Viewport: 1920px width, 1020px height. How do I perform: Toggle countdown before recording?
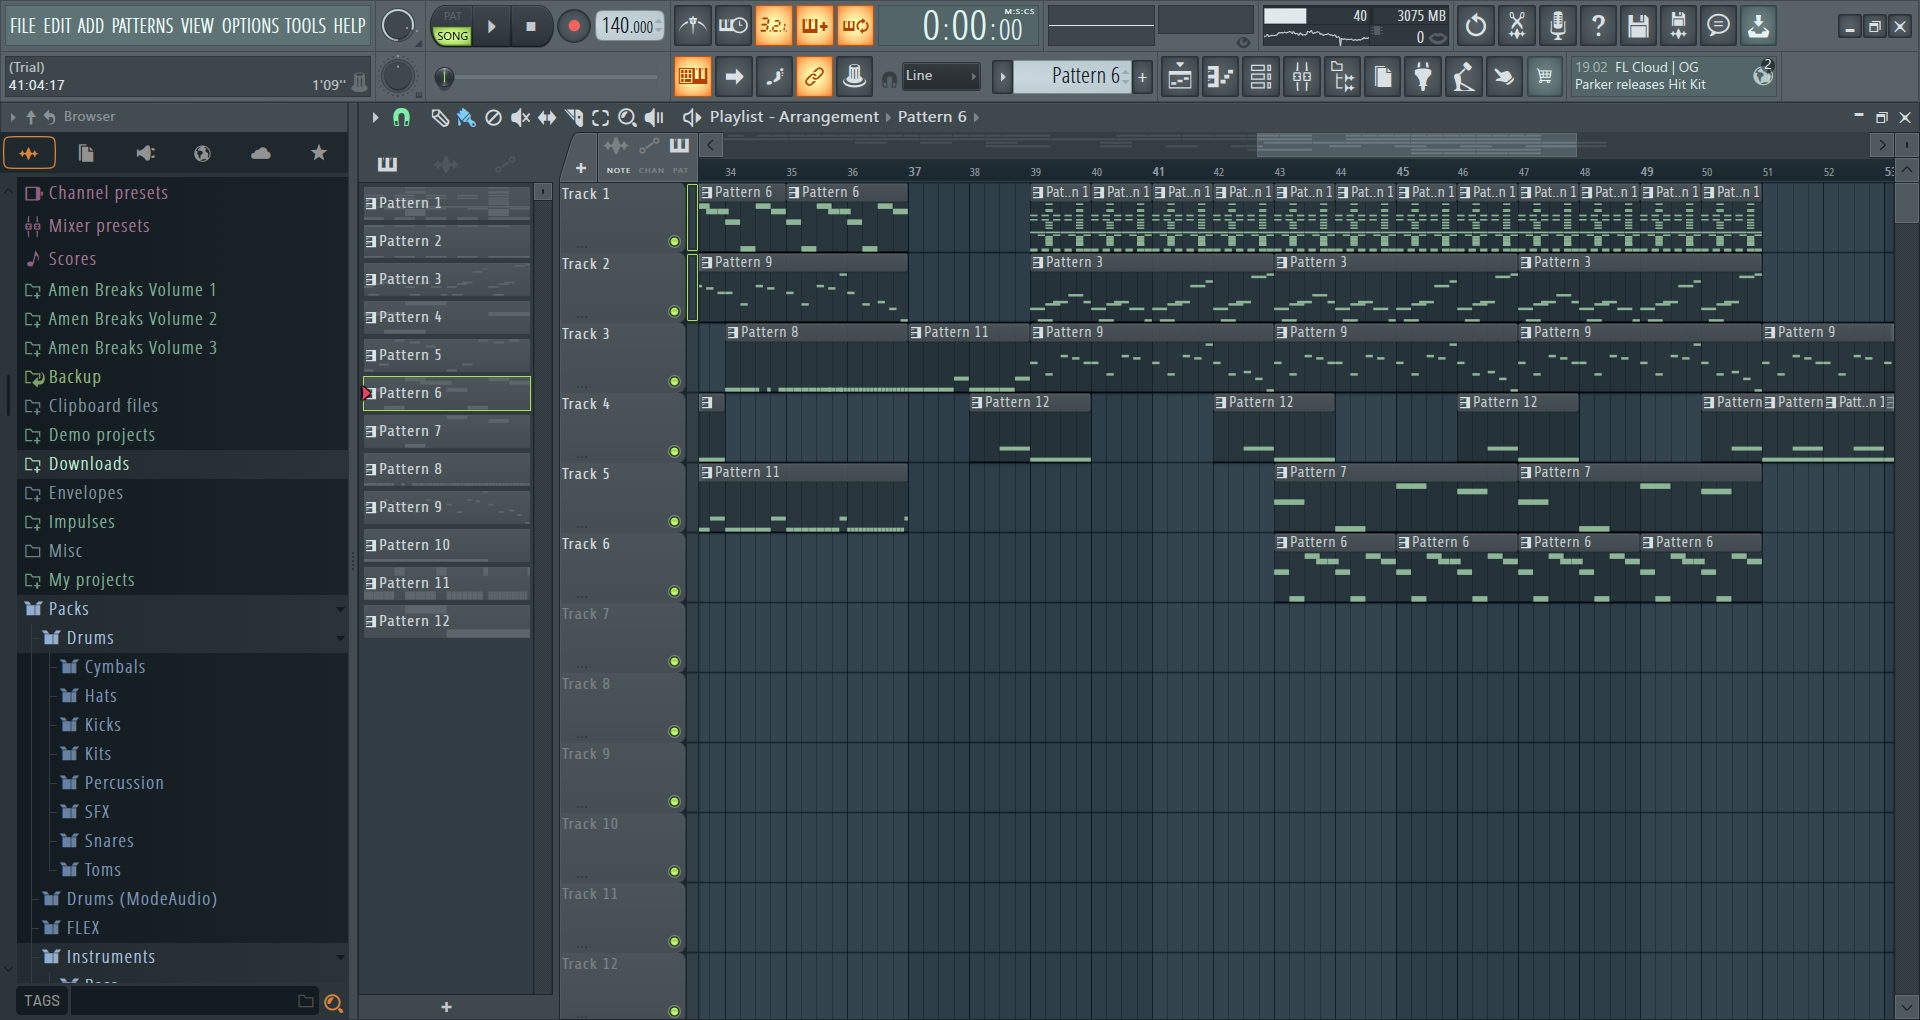tap(774, 26)
